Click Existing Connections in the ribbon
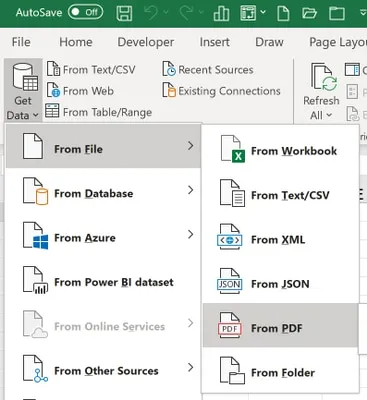Screen dimensions: 367x400 click(x=221, y=91)
